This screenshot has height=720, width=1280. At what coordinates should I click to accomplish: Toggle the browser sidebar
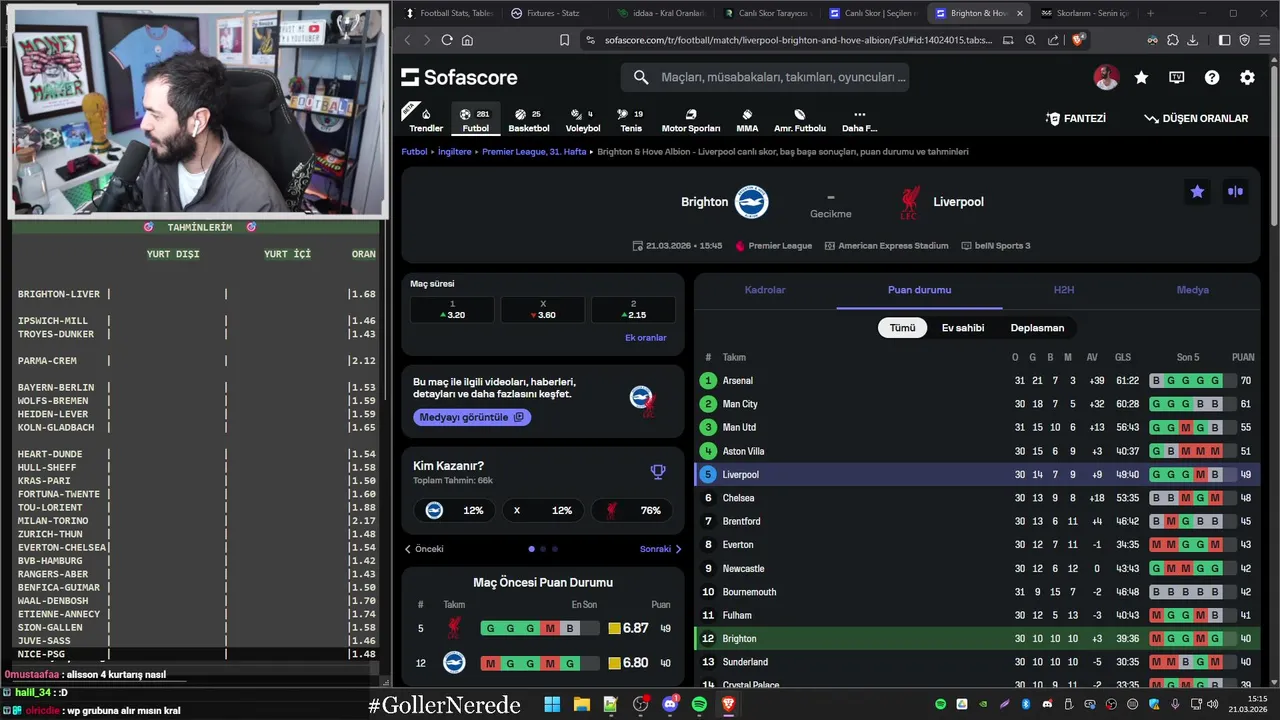point(1225,40)
